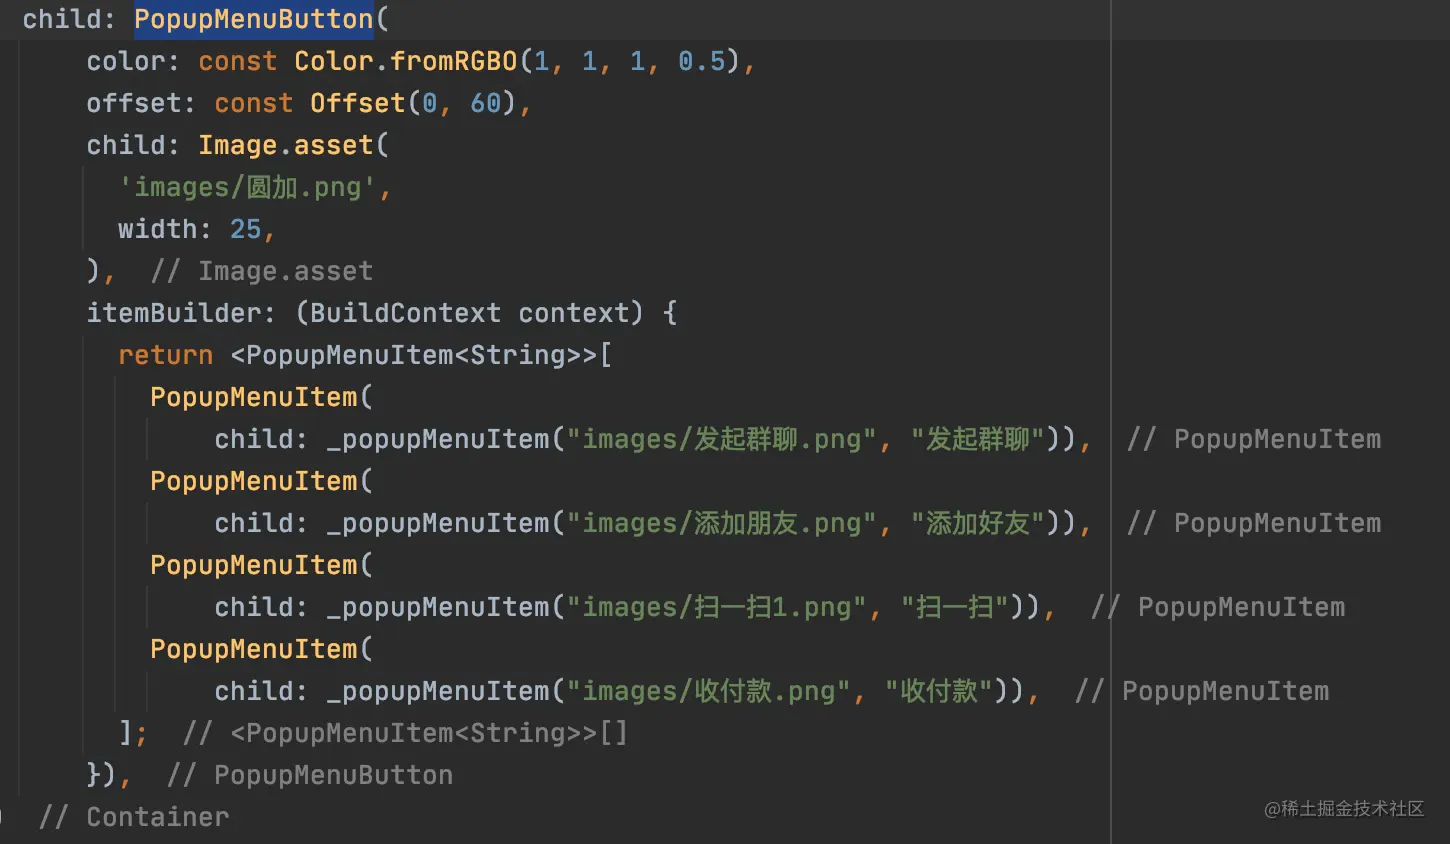Click the itemBuilder parameter name
This screenshot has height=844, width=1450.
[173, 313]
